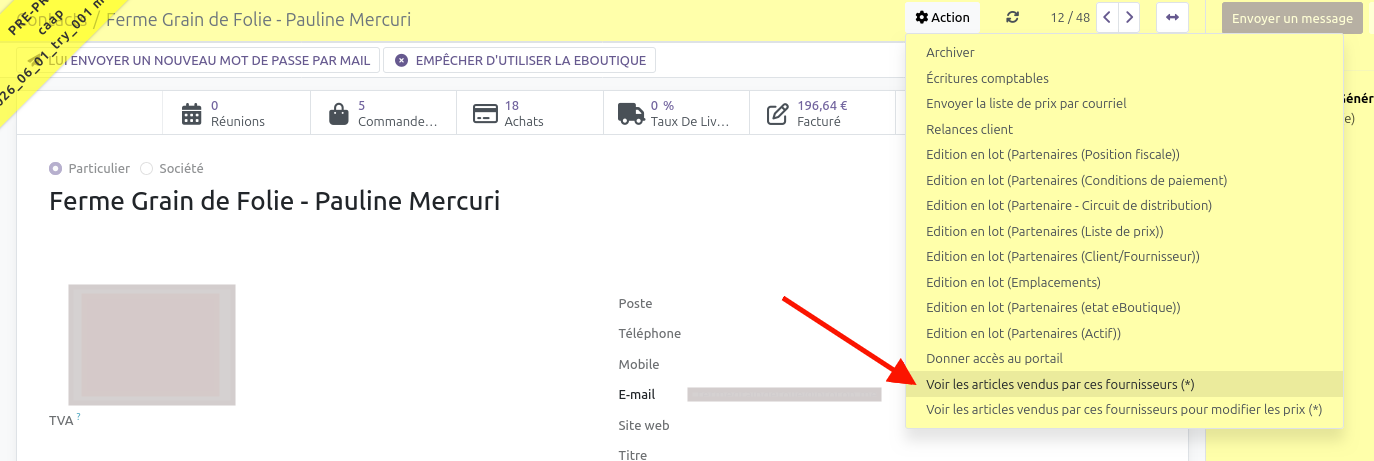Select Edition en lot Conditions de paiement
1374x461 pixels.
[x=1124, y=180]
